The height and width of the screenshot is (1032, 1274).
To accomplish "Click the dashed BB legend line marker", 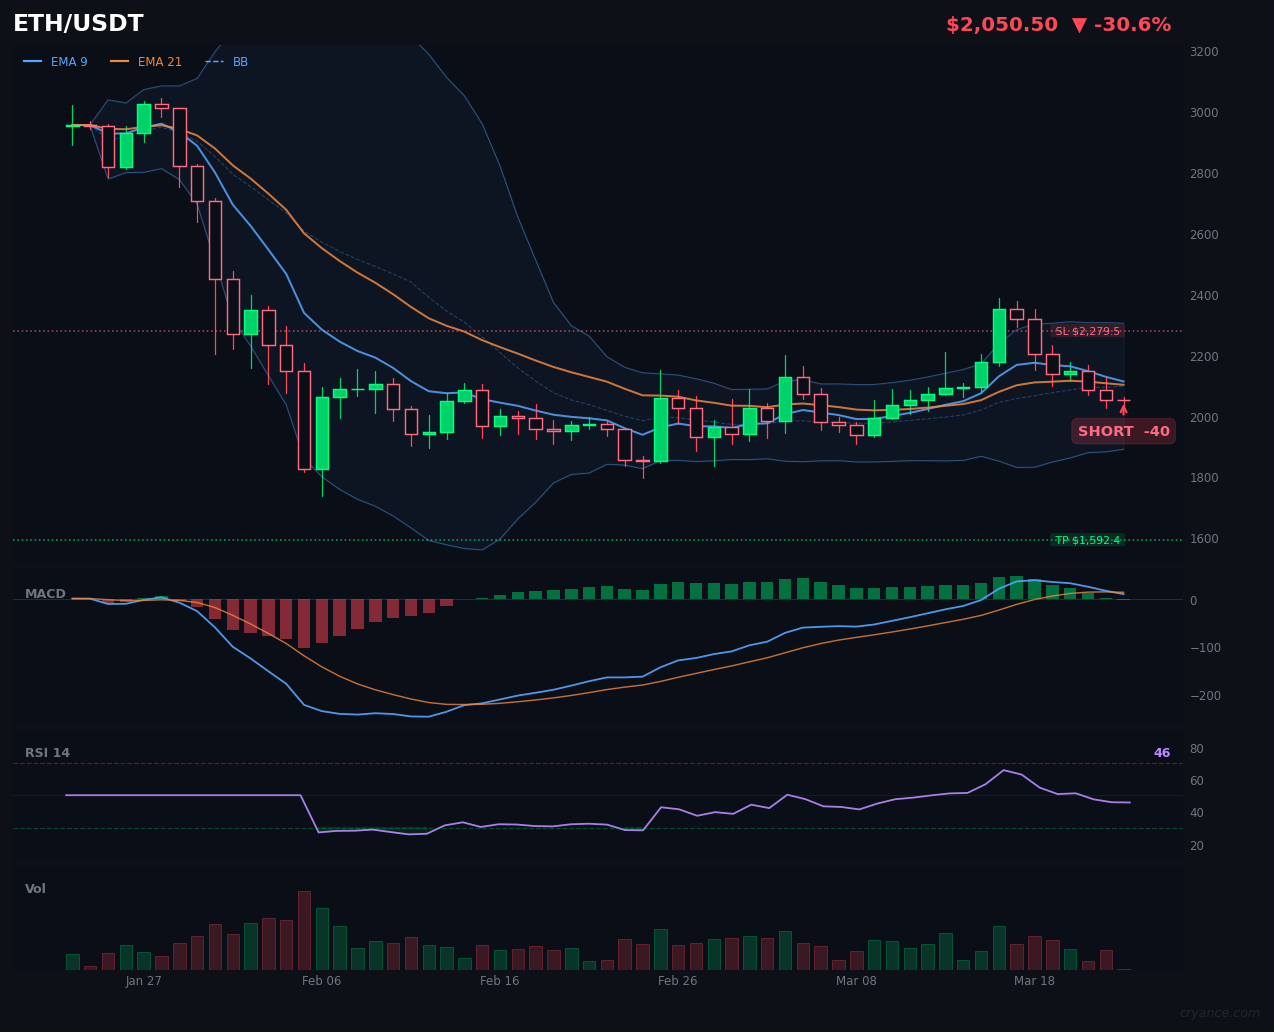I will (x=214, y=62).
